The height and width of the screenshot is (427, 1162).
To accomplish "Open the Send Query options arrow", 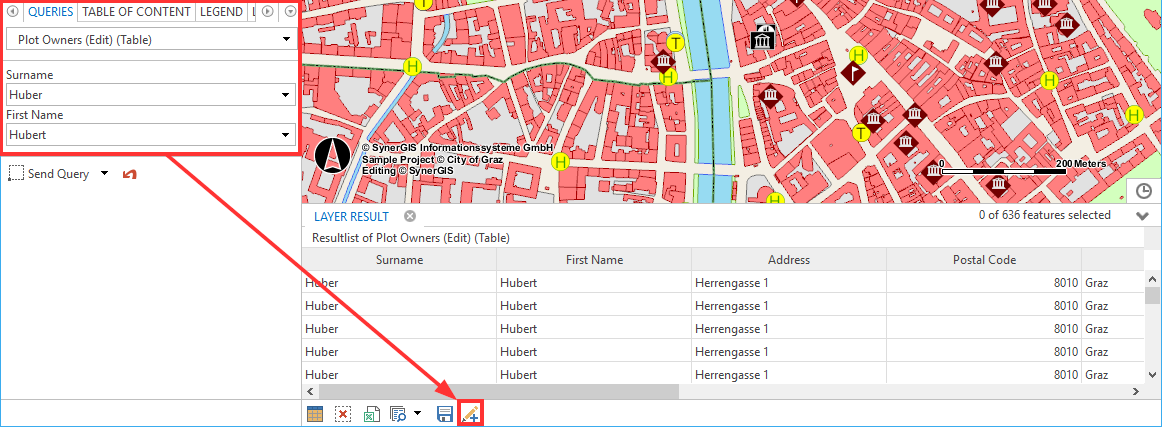I will (x=105, y=174).
